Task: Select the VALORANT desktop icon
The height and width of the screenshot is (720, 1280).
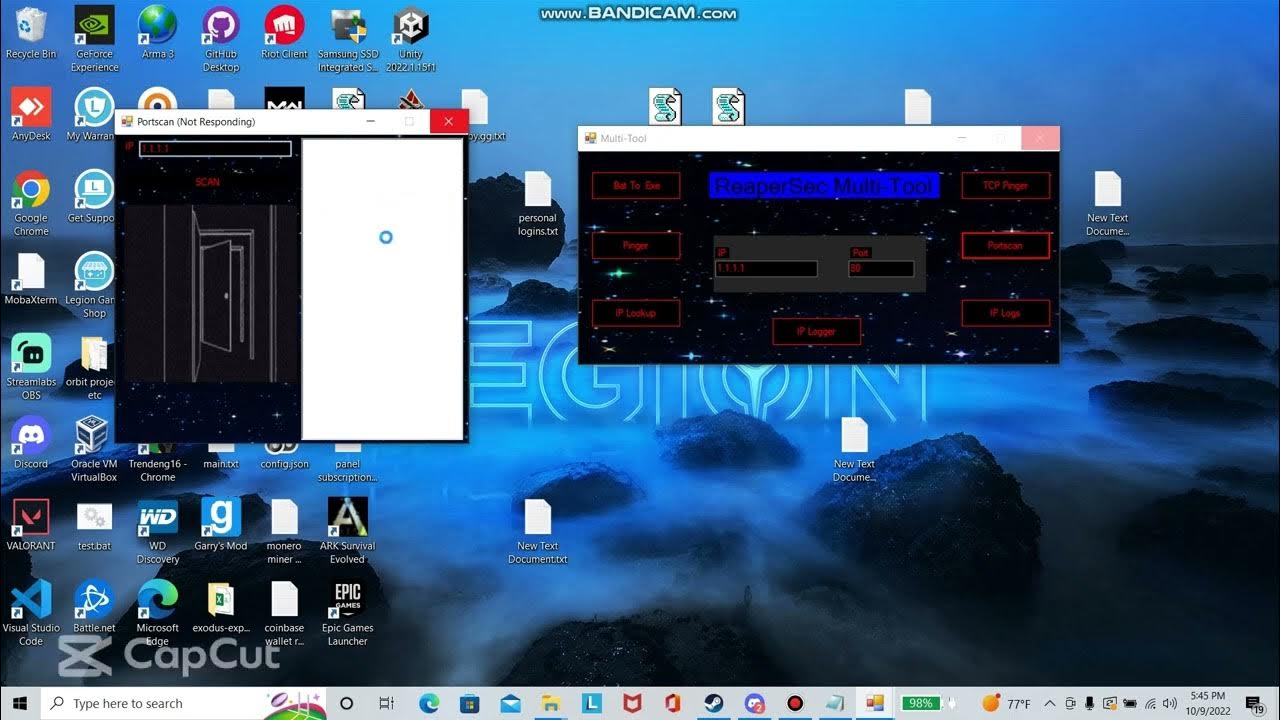Action: [x=31, y=525]
